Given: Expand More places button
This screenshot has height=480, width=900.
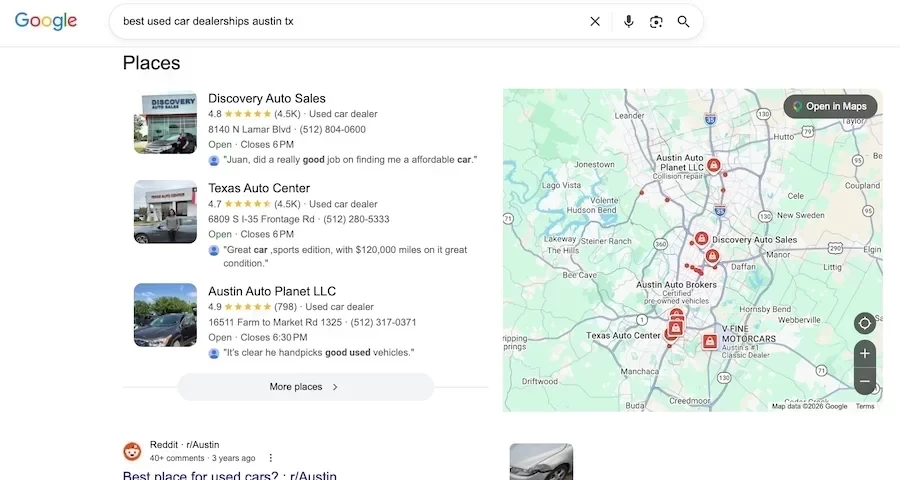Looking at the screenshot, I should pos(305,387).
